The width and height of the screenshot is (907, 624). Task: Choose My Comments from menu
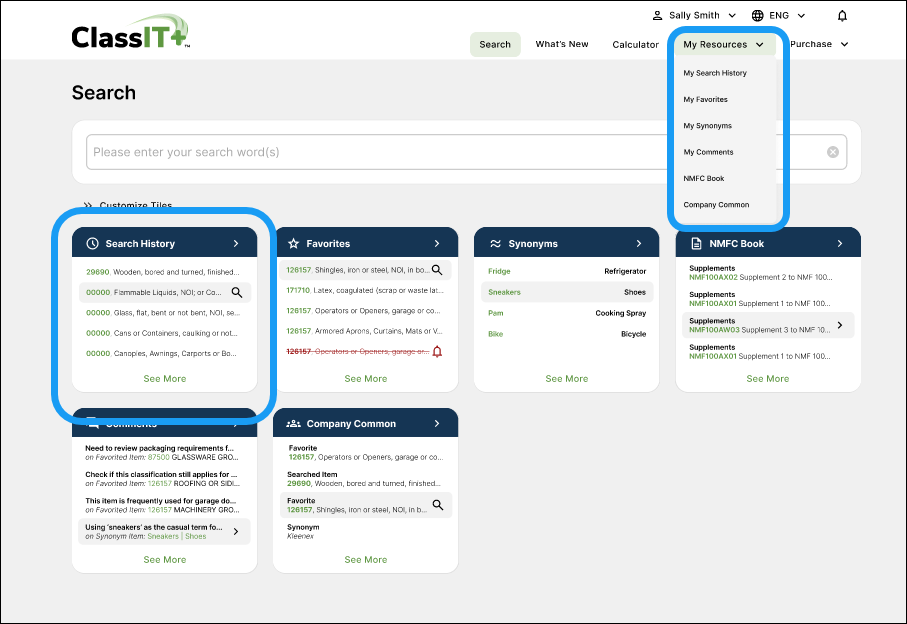[x=709, y=152]
